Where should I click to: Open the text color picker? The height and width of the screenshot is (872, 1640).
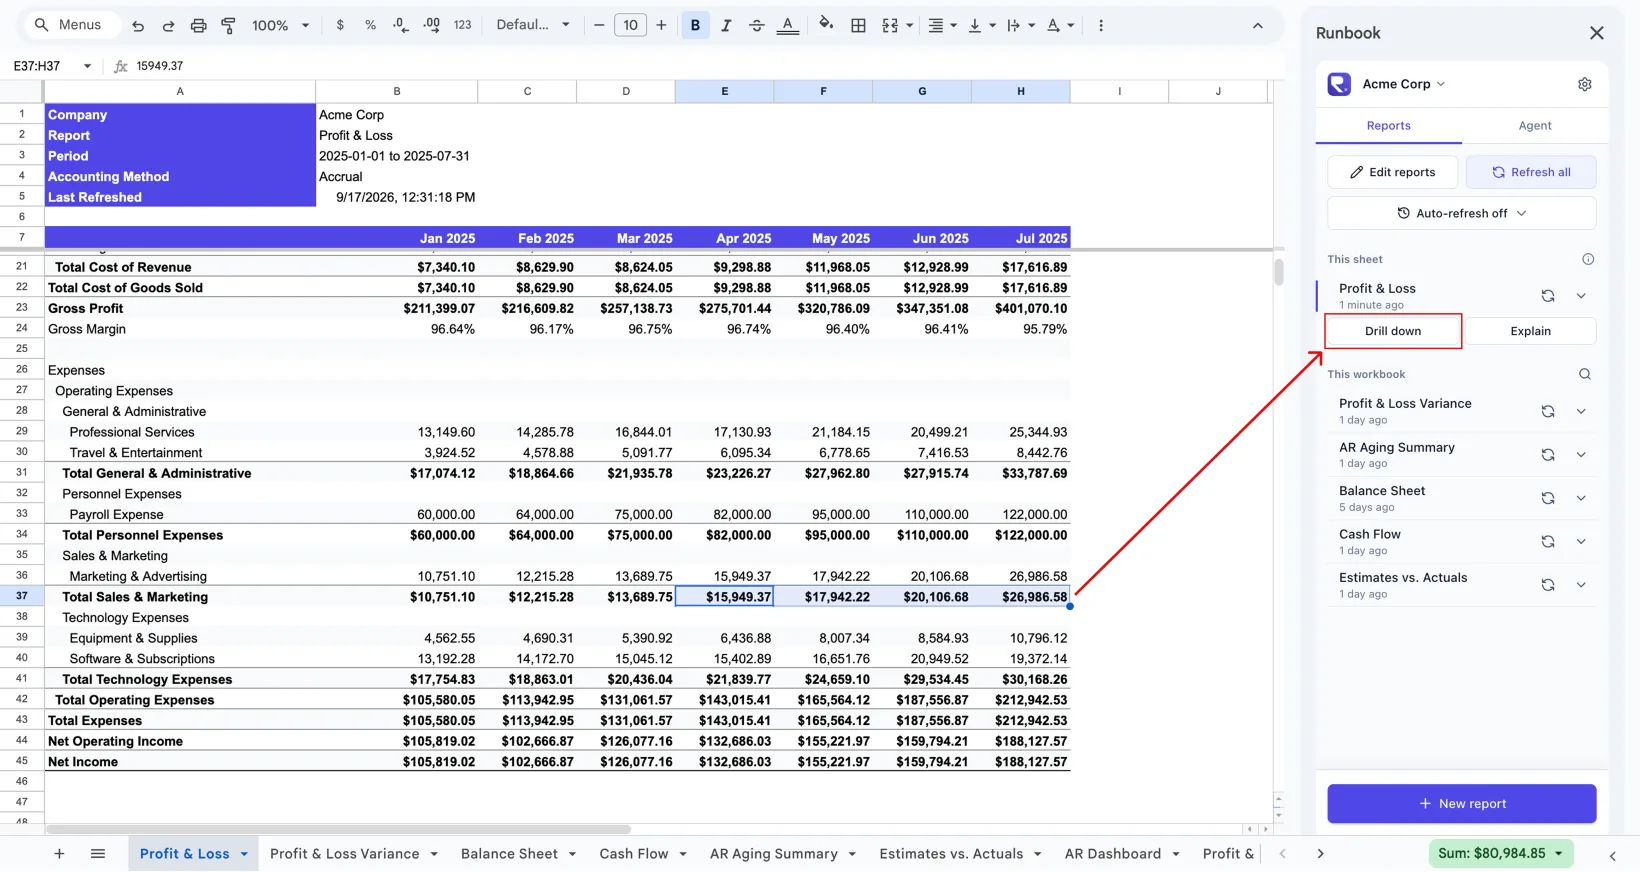pyautogui.click(x=788, y=25)
